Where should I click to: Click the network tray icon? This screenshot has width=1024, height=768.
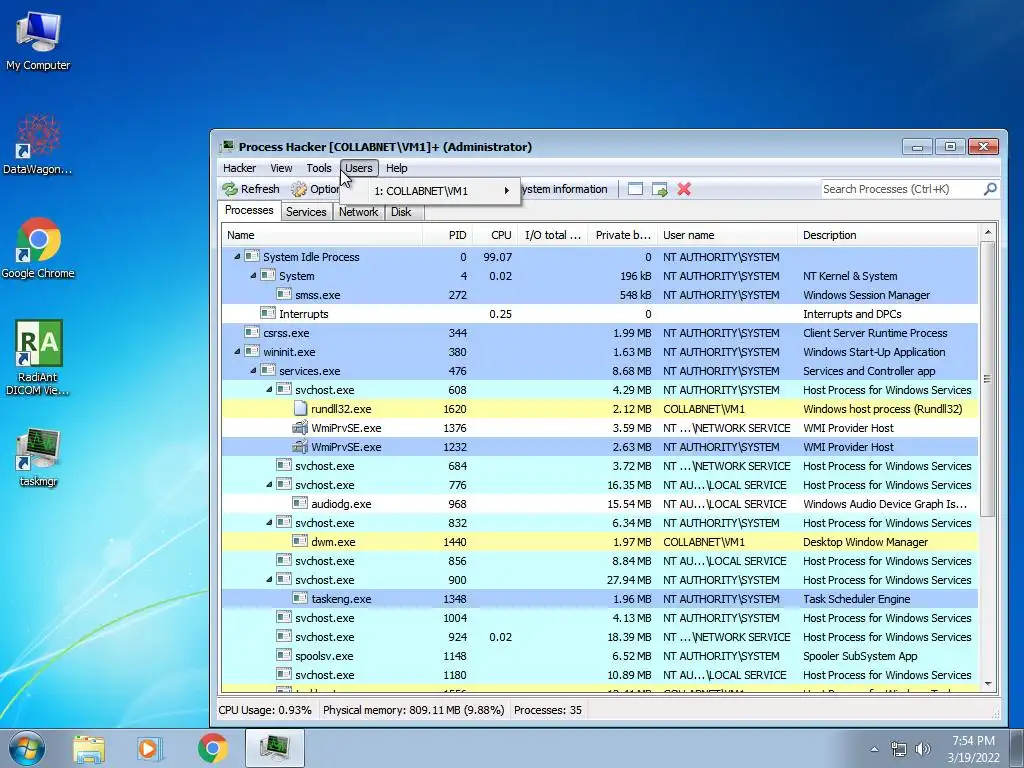pos(899,749)
